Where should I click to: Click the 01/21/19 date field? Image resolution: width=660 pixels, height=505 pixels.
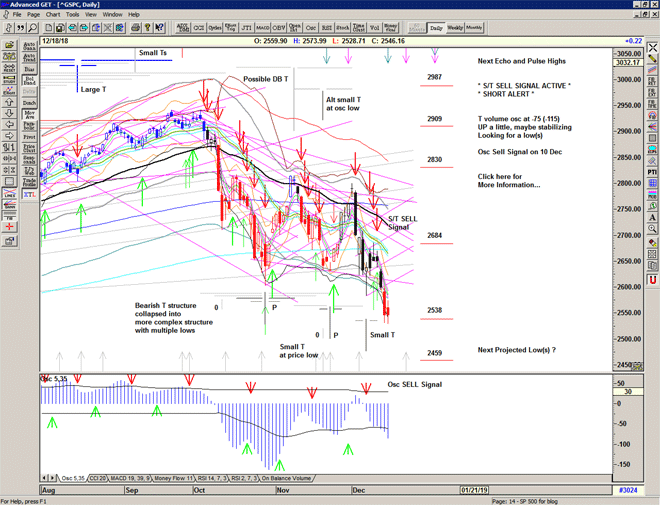pyautogui.click(x=473, y=489)
